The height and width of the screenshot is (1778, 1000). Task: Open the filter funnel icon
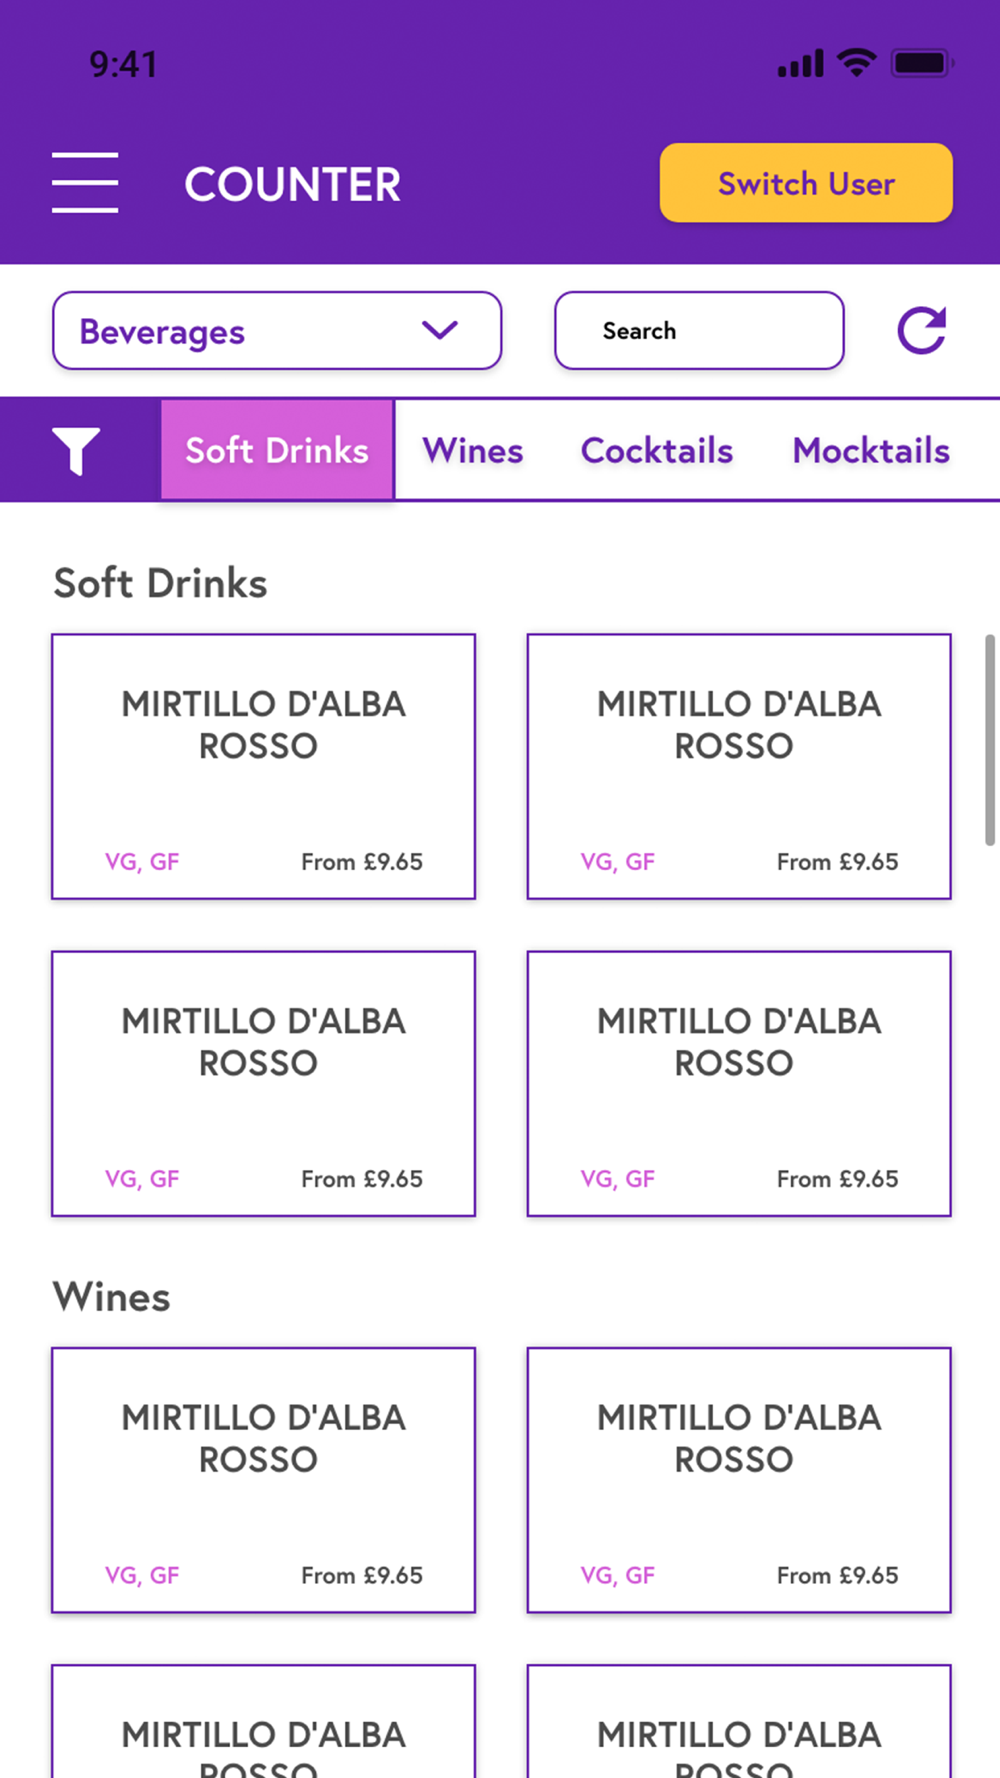[x=76, y=450]
